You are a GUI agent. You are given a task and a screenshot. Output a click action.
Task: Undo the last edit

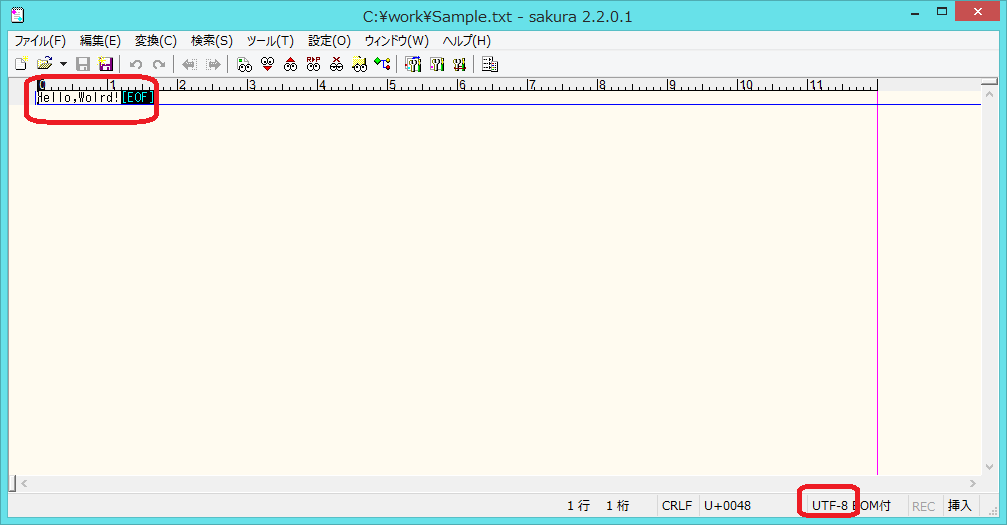tap(136, 64)
